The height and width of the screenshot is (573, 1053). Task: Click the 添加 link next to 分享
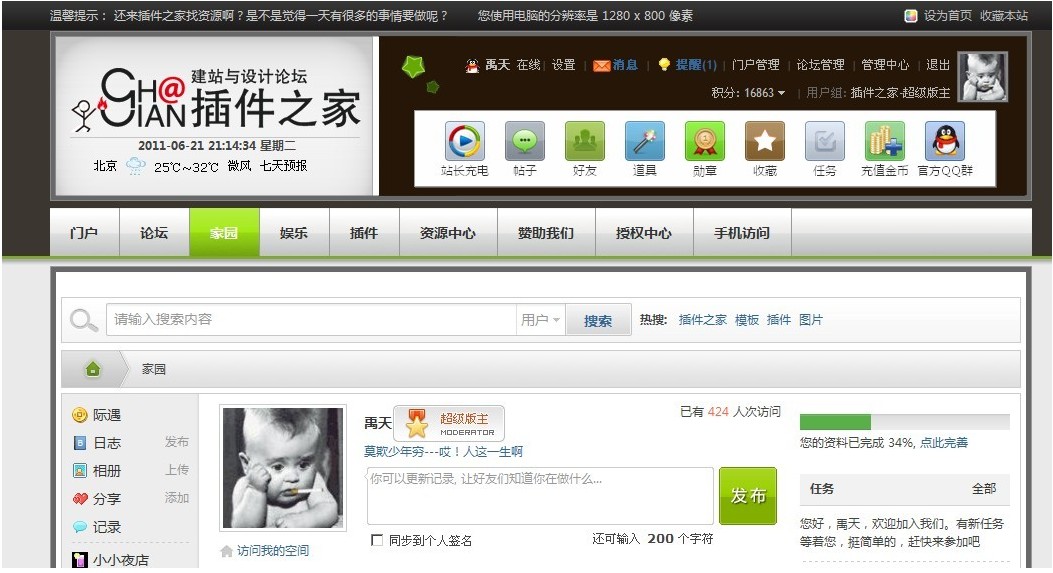coord(177,498)
